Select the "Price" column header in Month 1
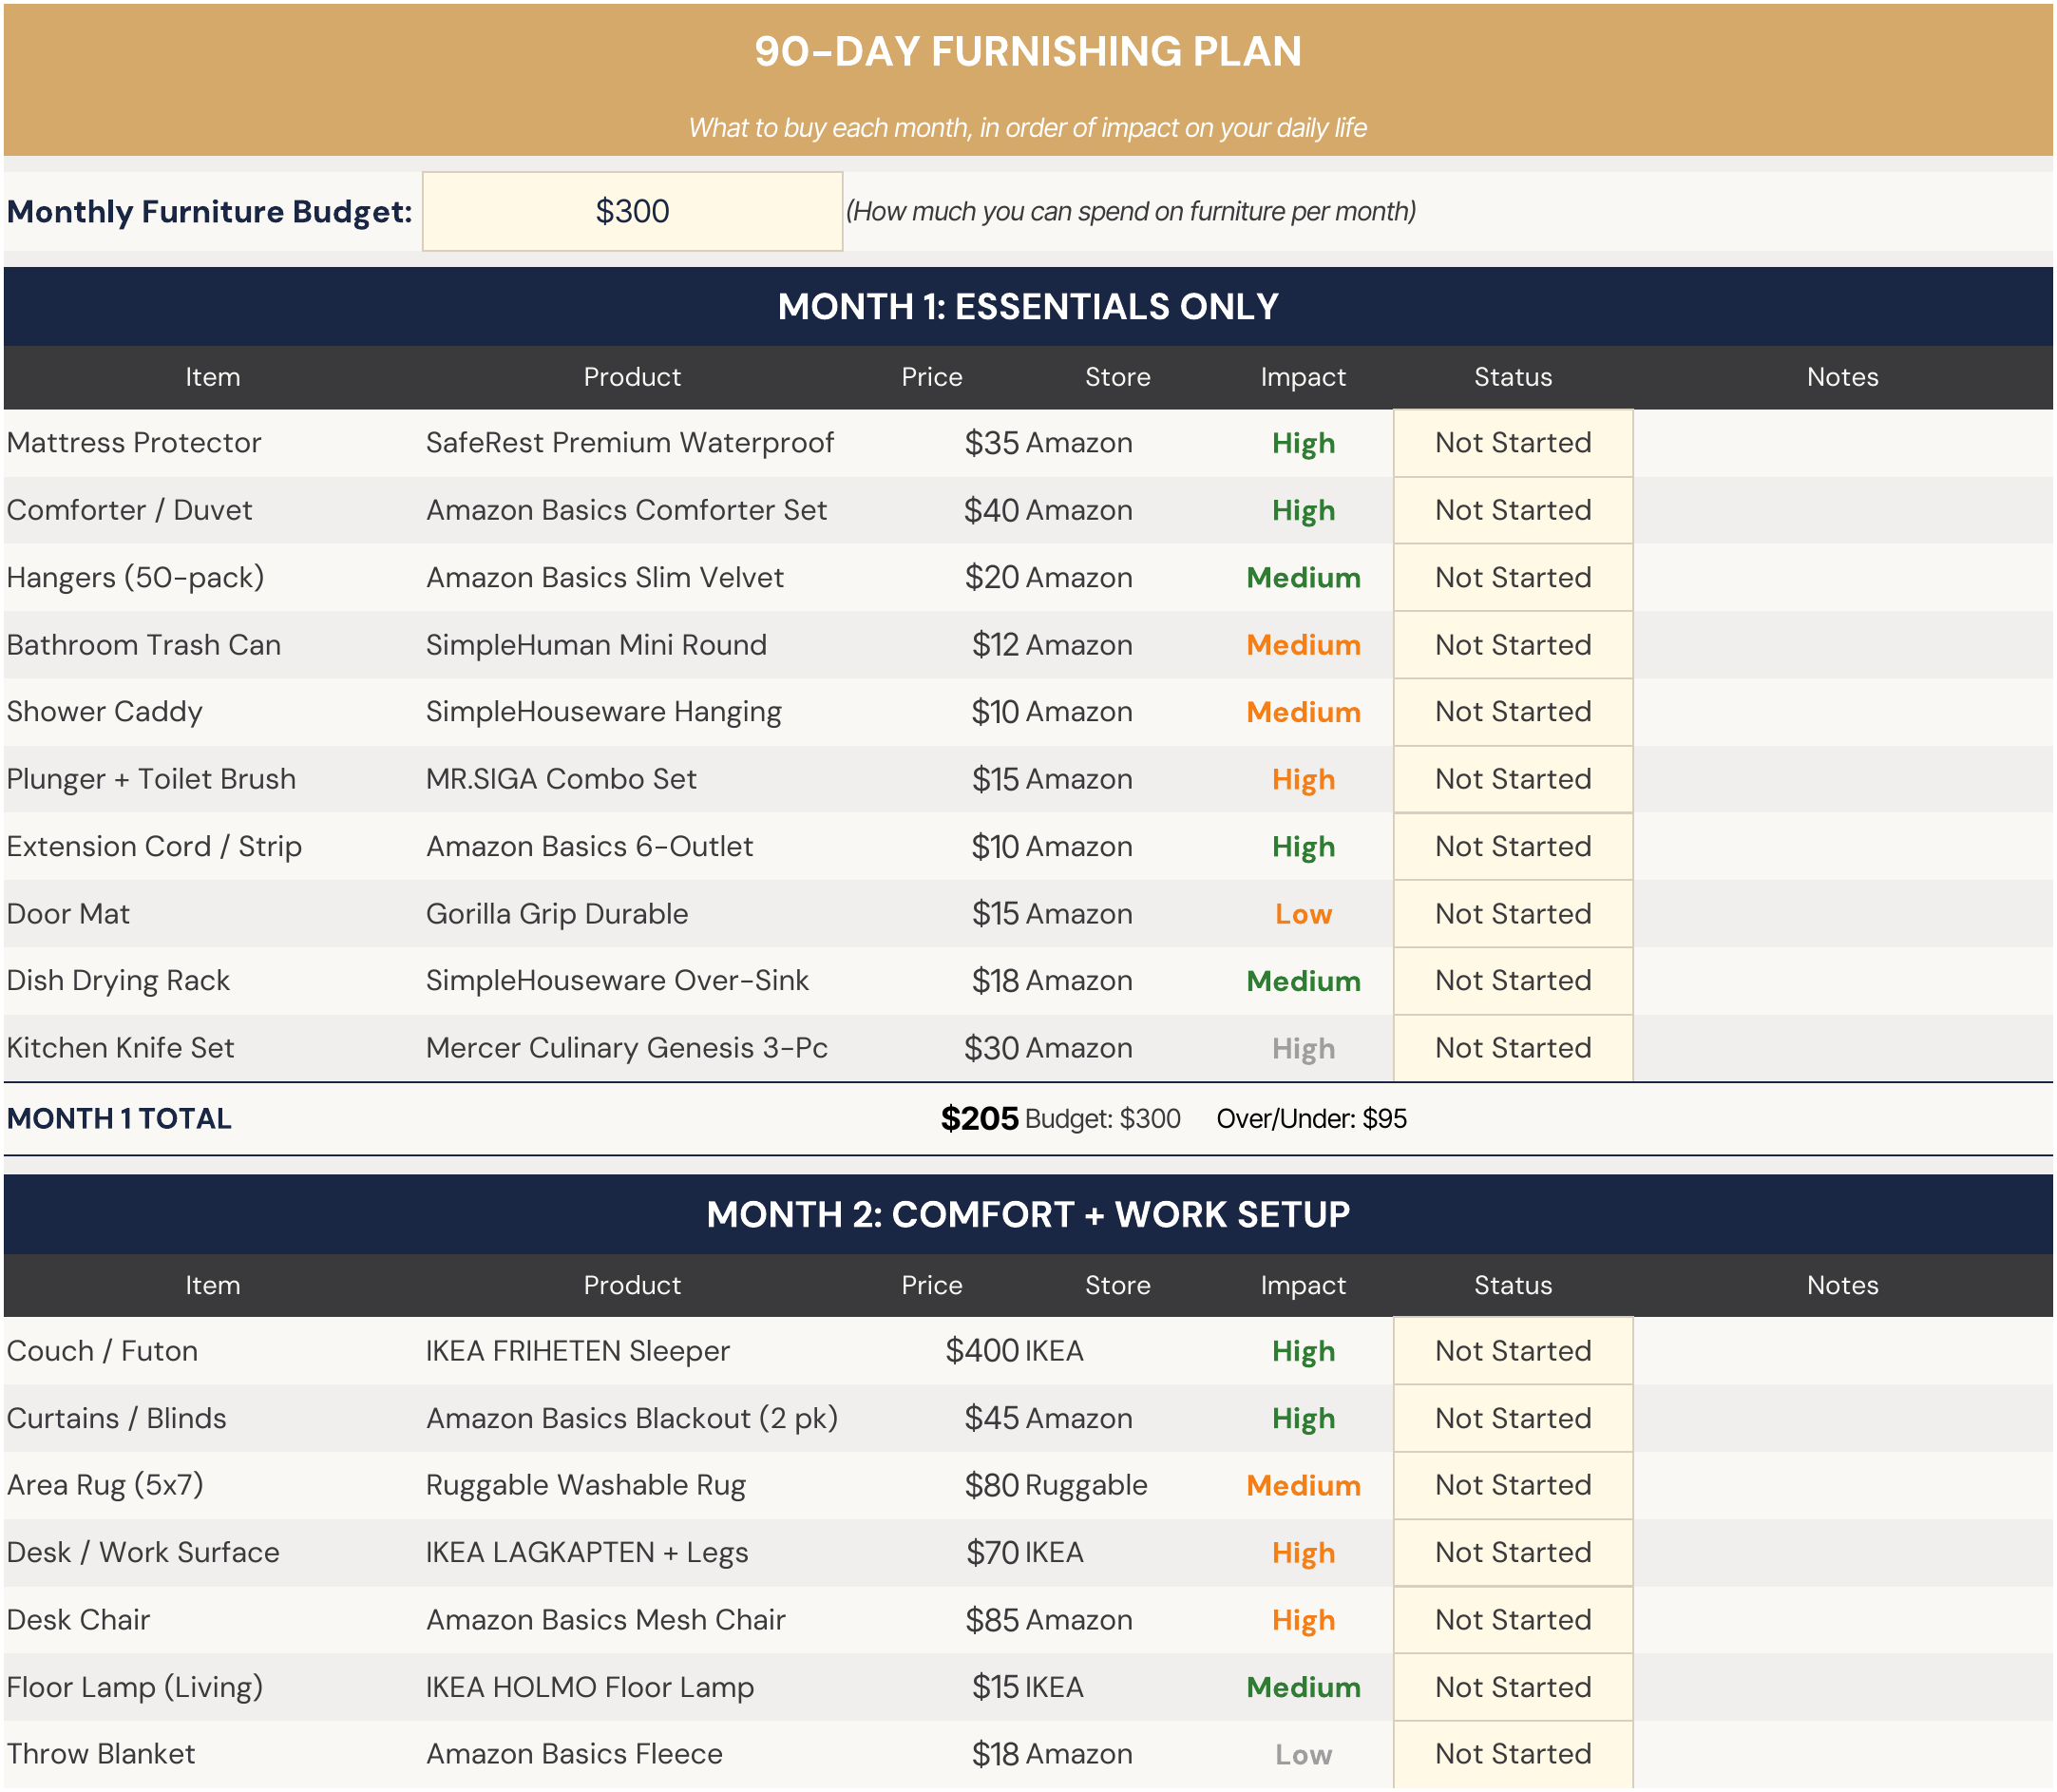2057x1792 pixels. (932, 377)
